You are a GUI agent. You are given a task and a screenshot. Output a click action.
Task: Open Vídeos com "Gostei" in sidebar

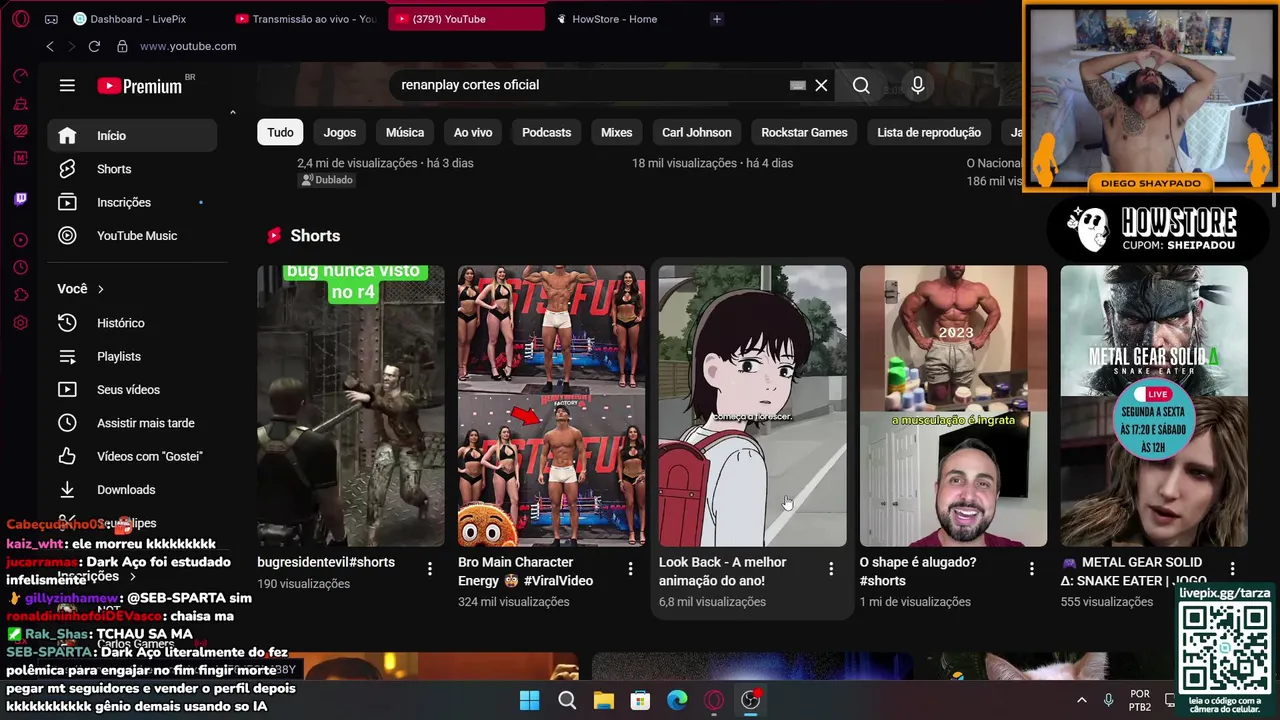pos(132,456)
